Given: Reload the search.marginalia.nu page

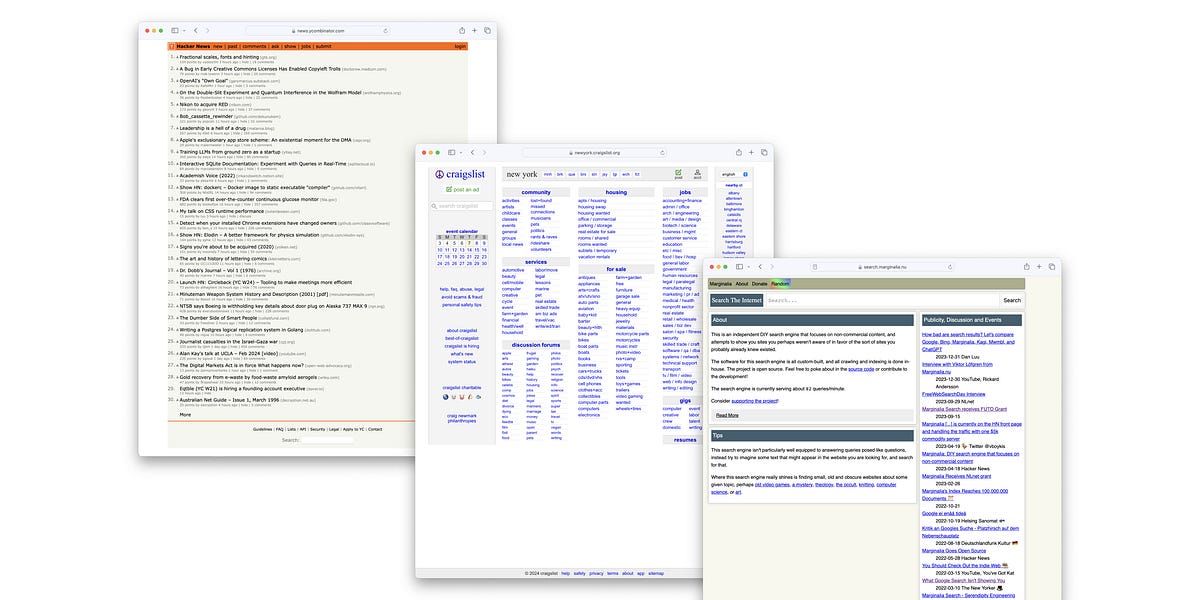Looking at the screenshot, I should 951,267.
